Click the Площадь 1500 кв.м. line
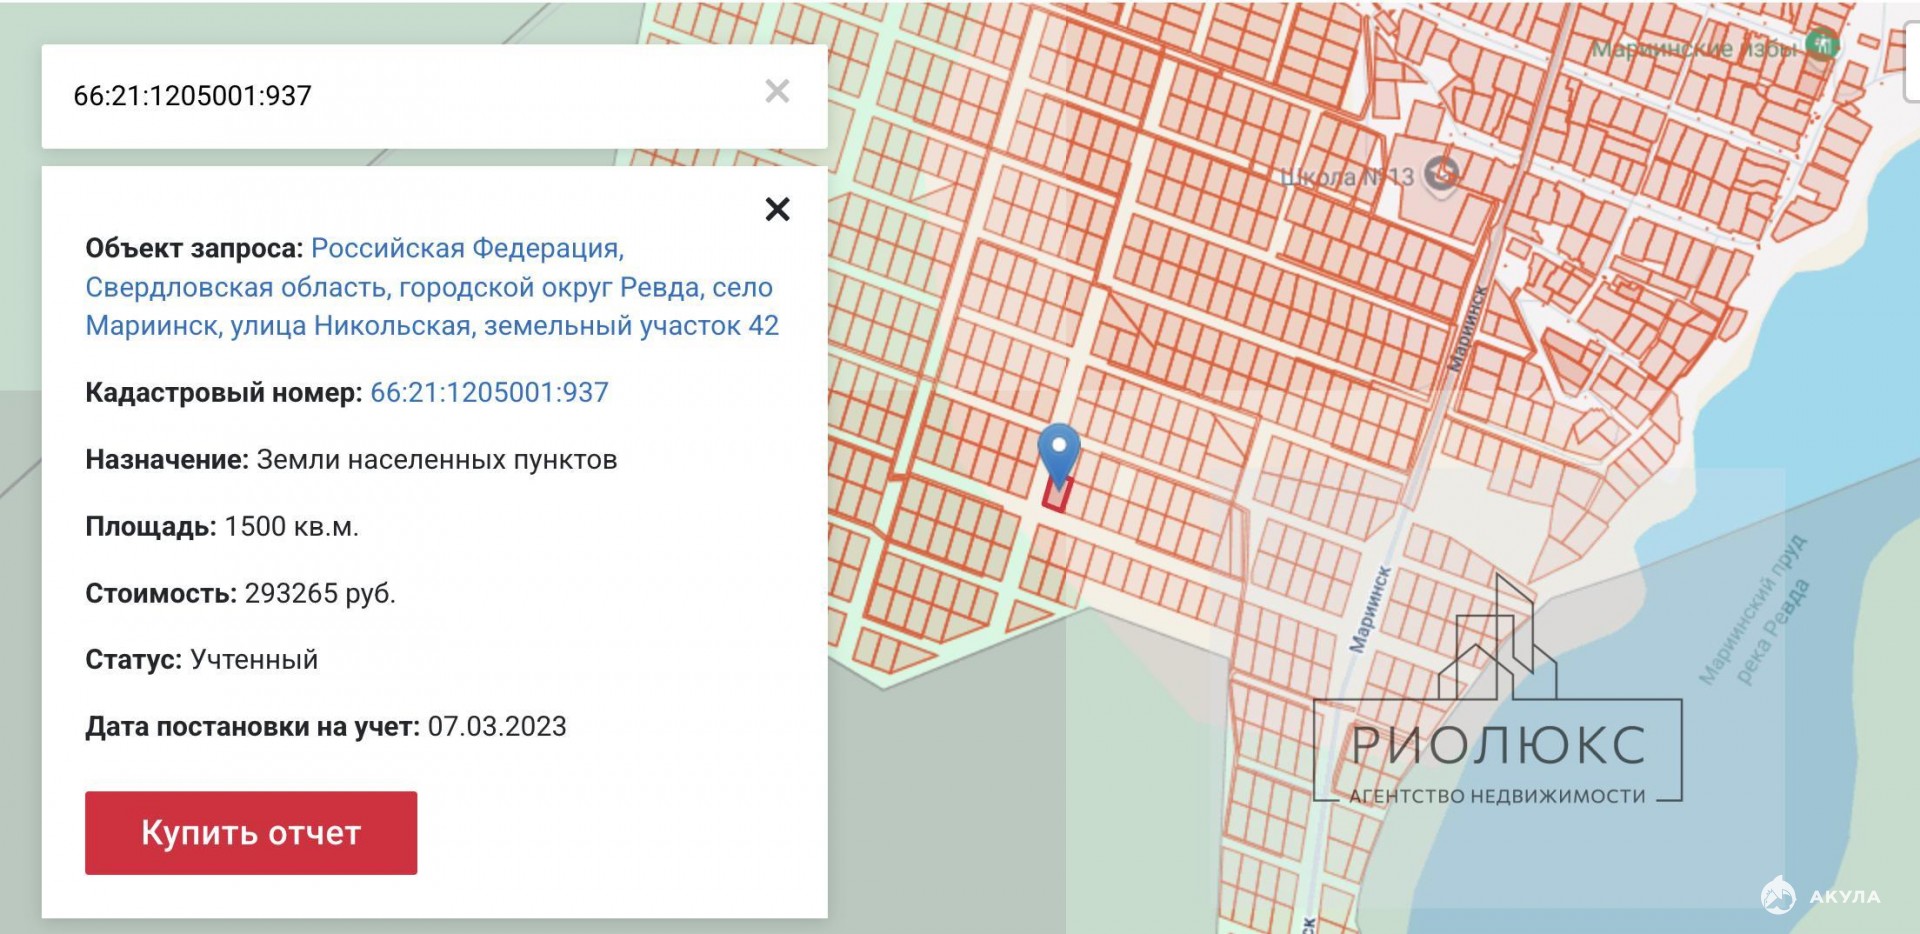 coord(221,526)
